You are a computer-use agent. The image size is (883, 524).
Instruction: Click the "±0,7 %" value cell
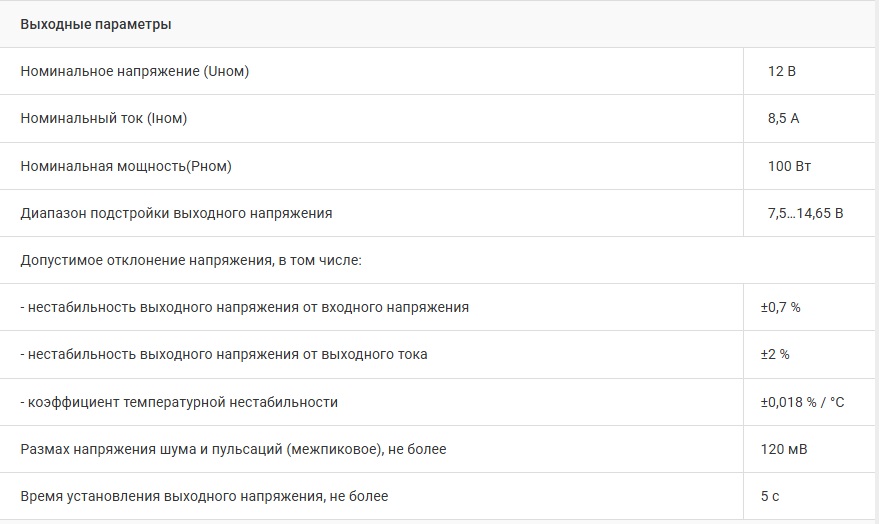(x=780, y=307)
